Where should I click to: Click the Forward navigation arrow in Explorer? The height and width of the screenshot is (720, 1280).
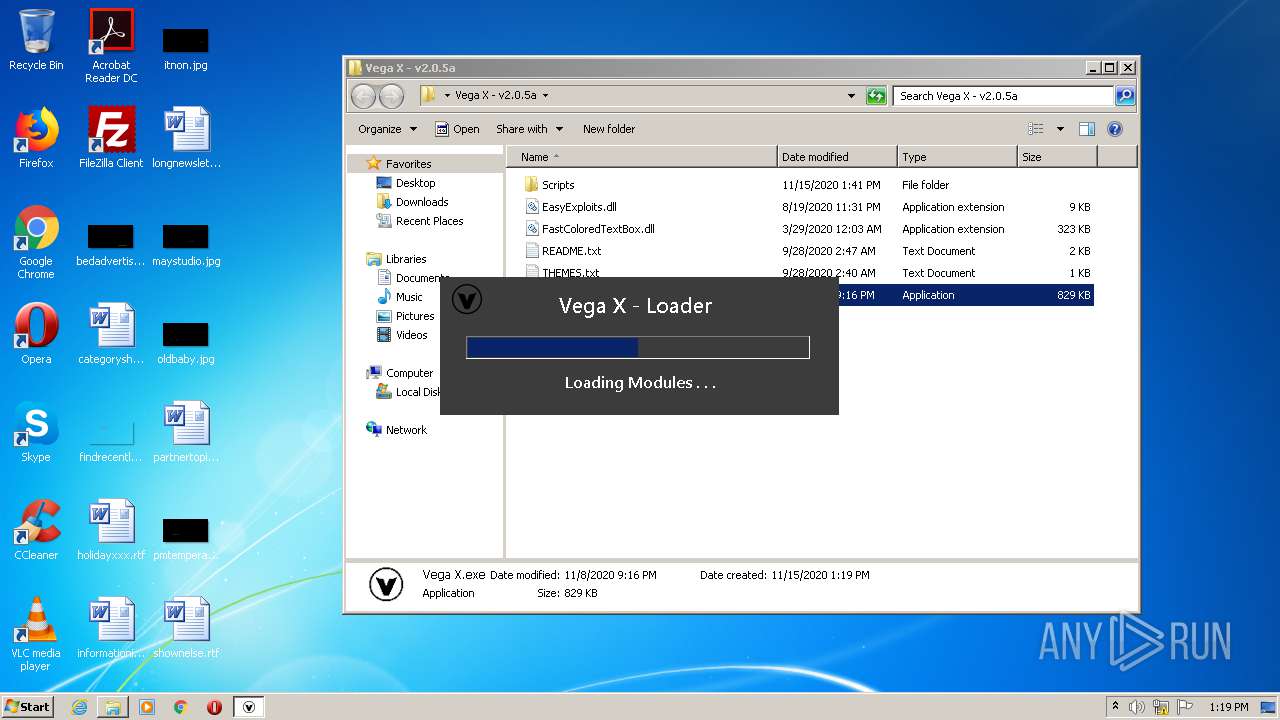(x=391, y=96)
